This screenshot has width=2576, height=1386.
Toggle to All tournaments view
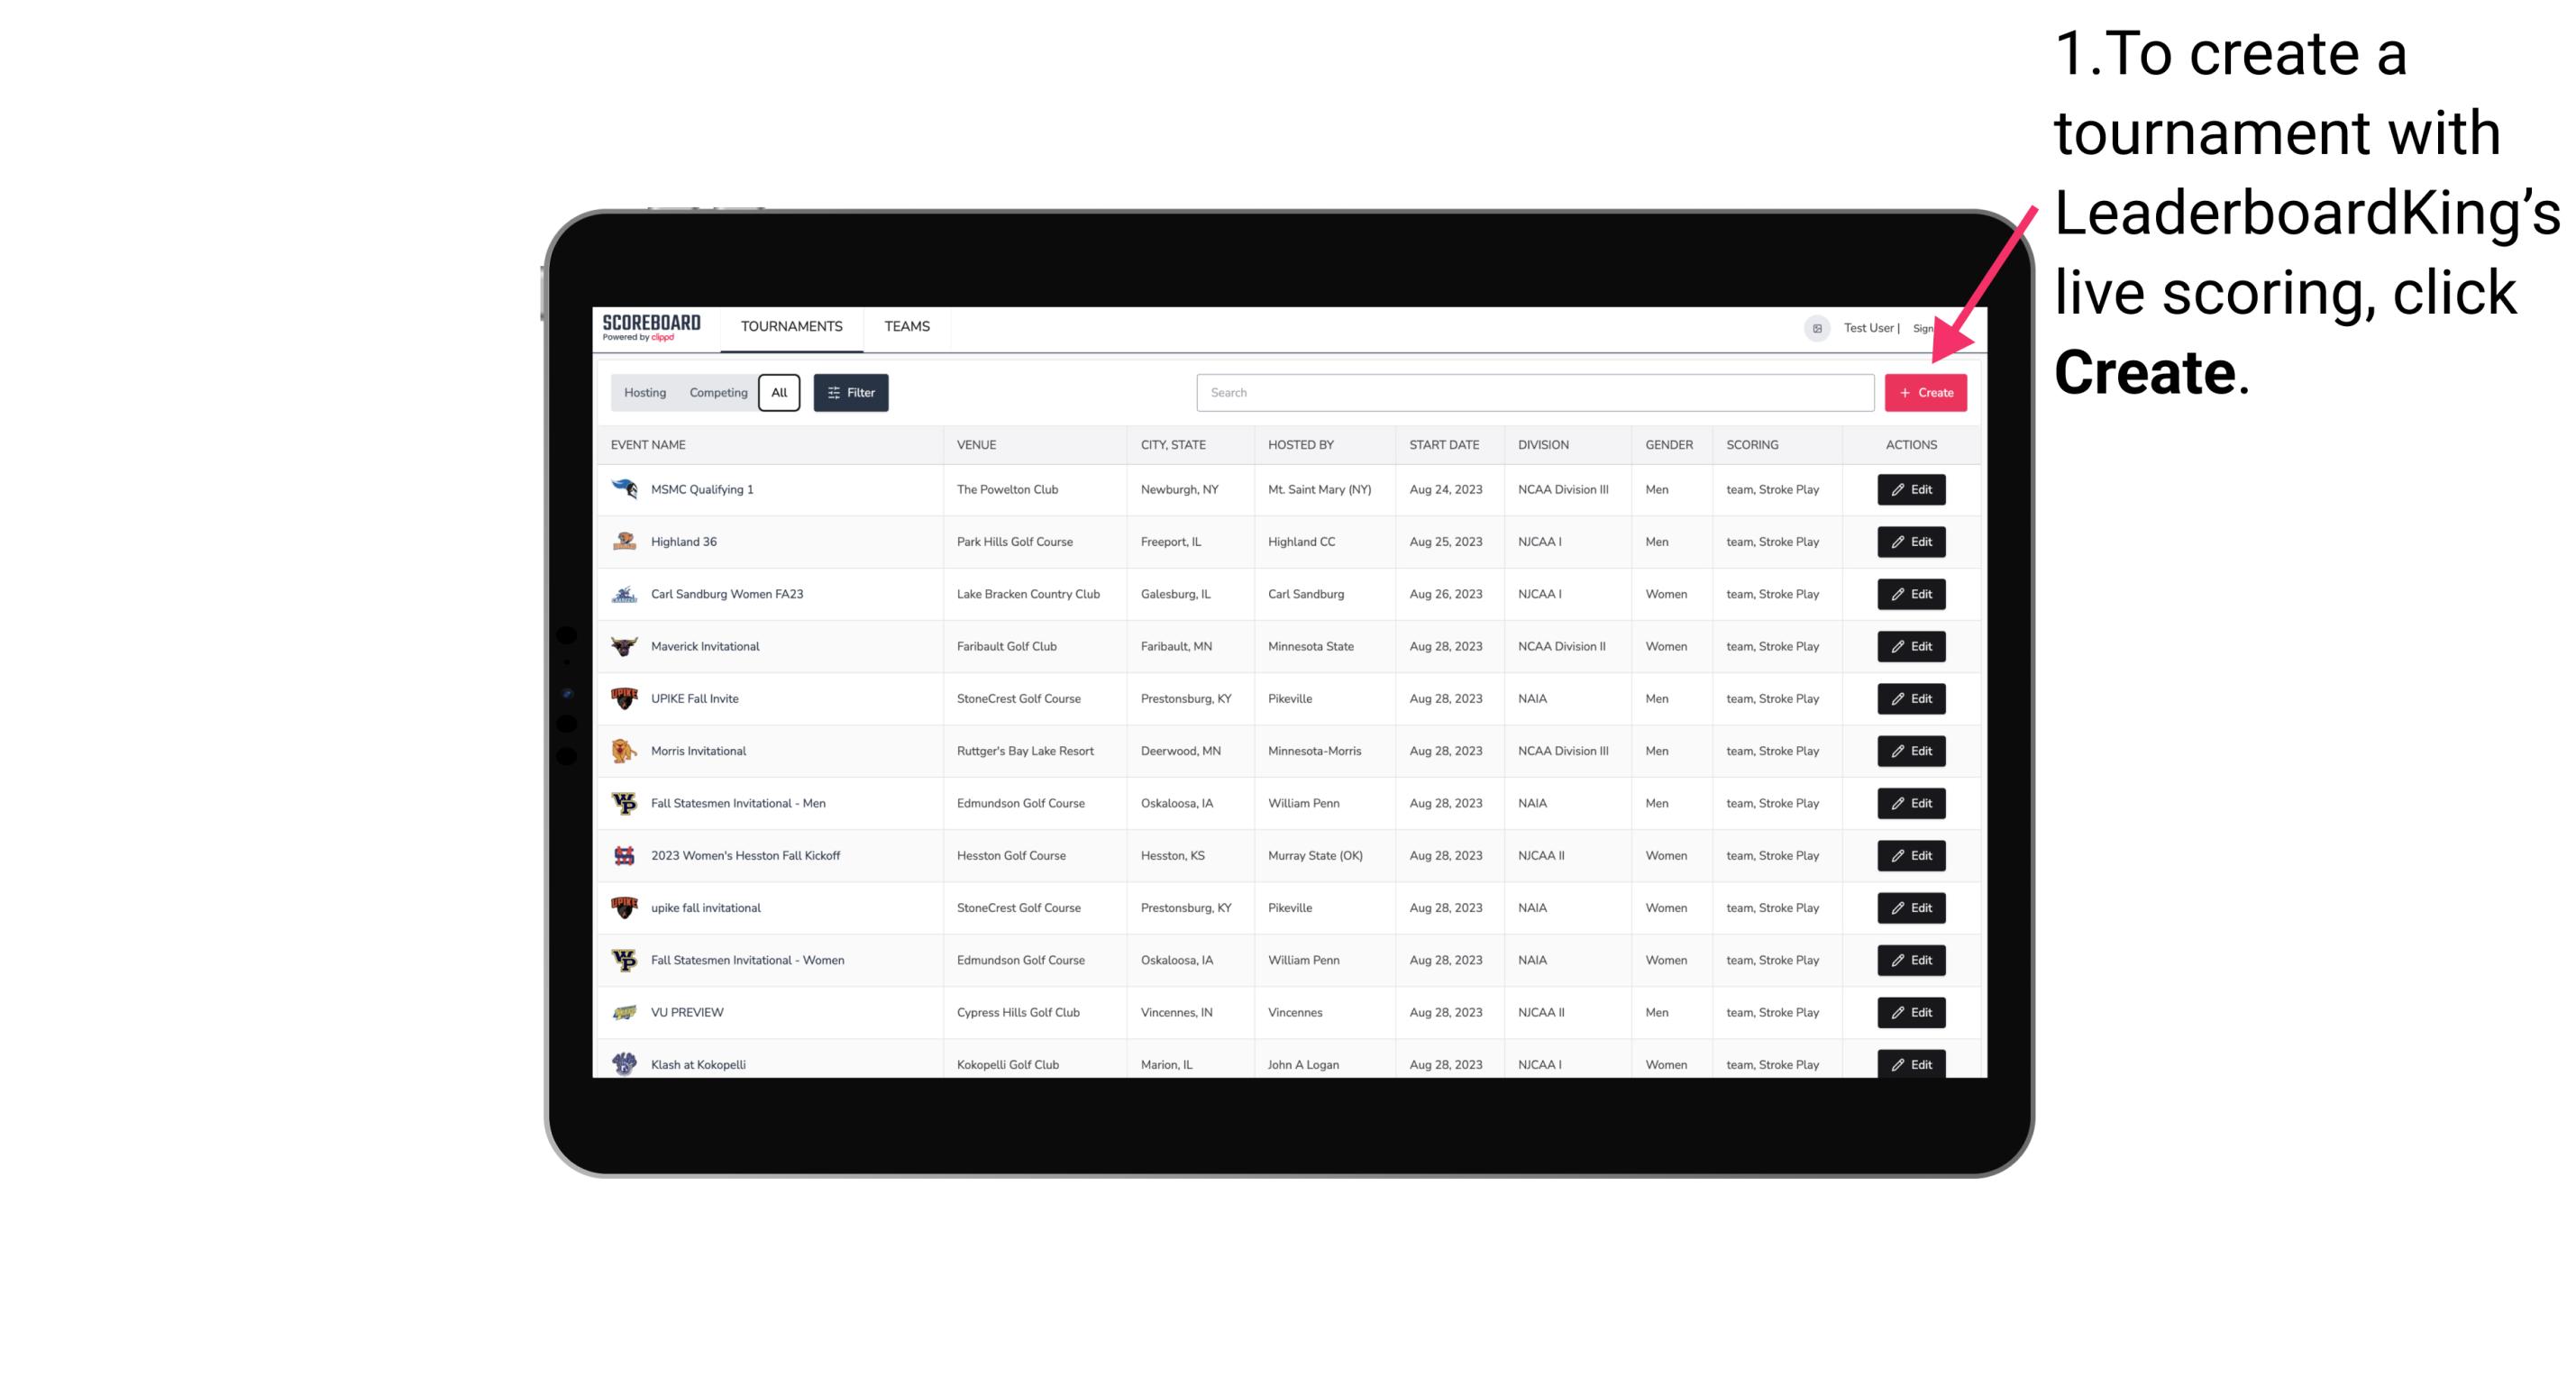click(x=781, y=393)
